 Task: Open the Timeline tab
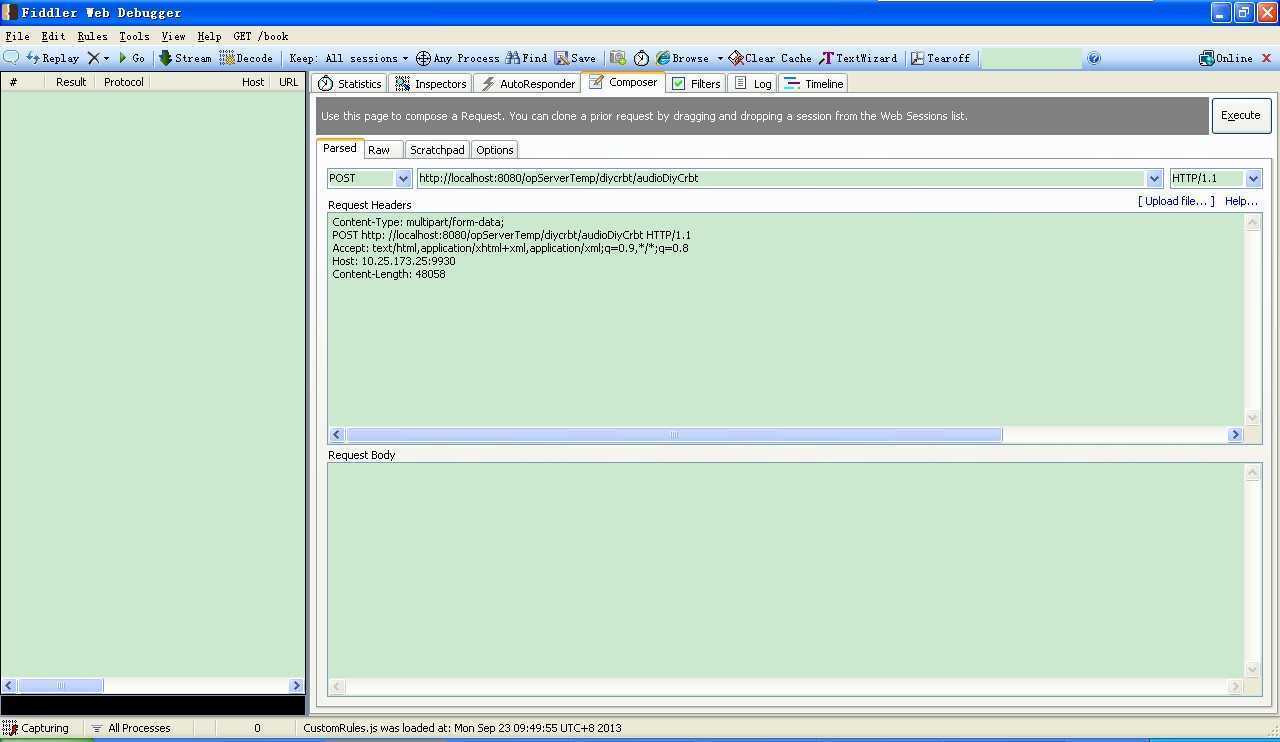[814, 84]
